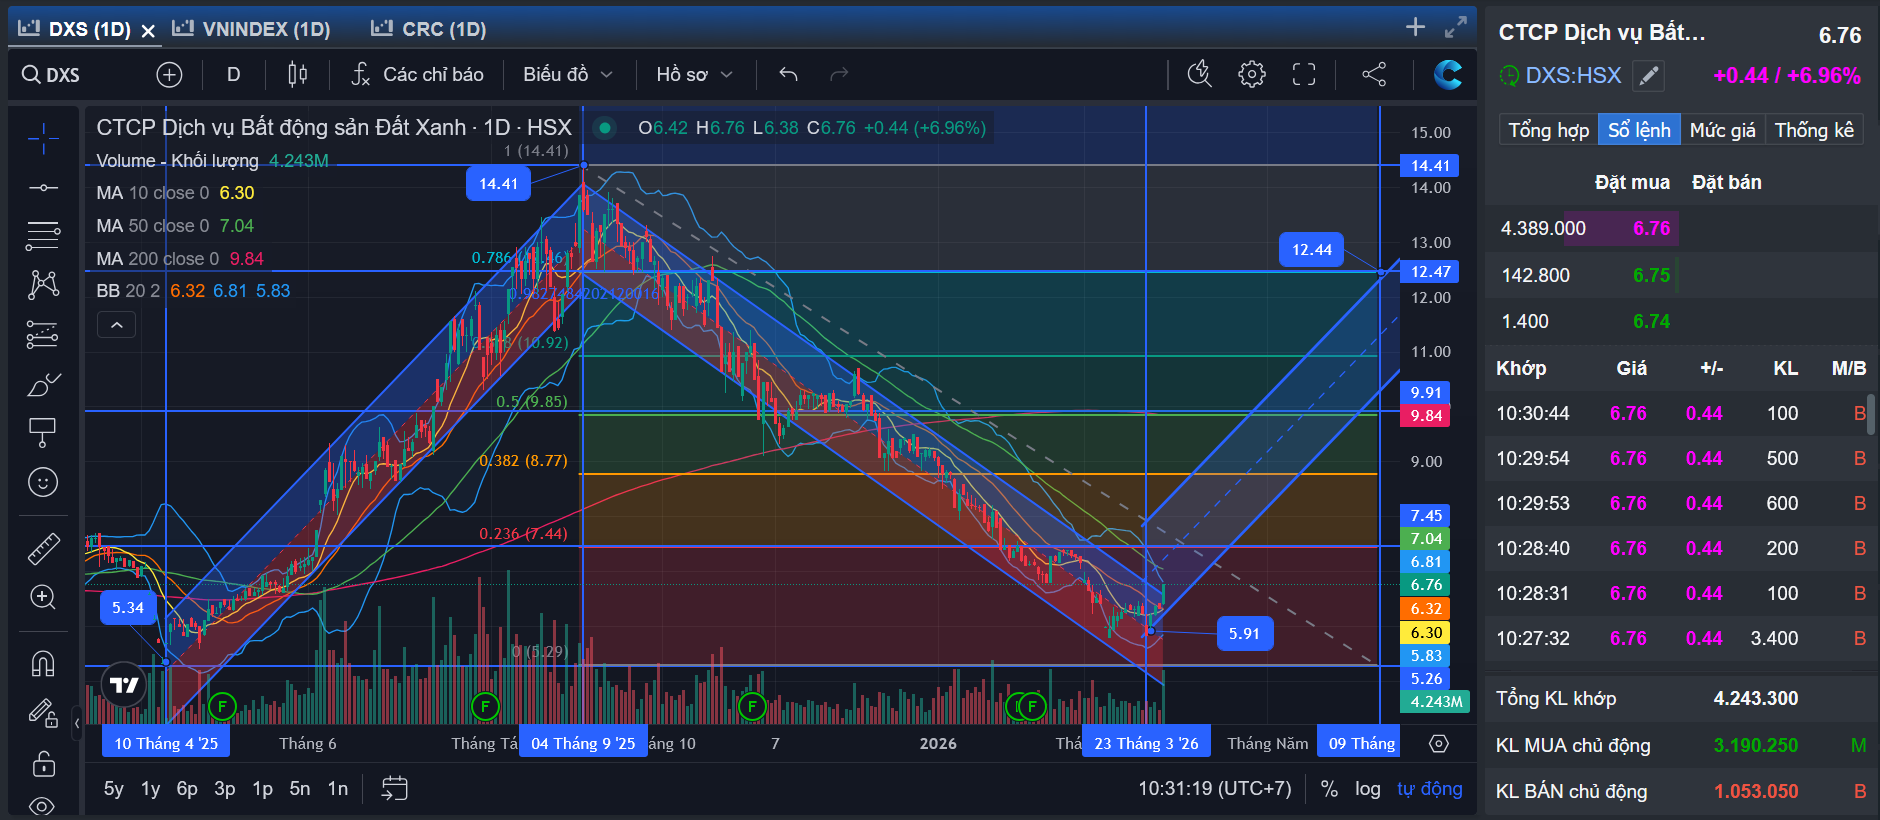Set the 1y time range
The image size is (1880, 820).
(151, 789)
